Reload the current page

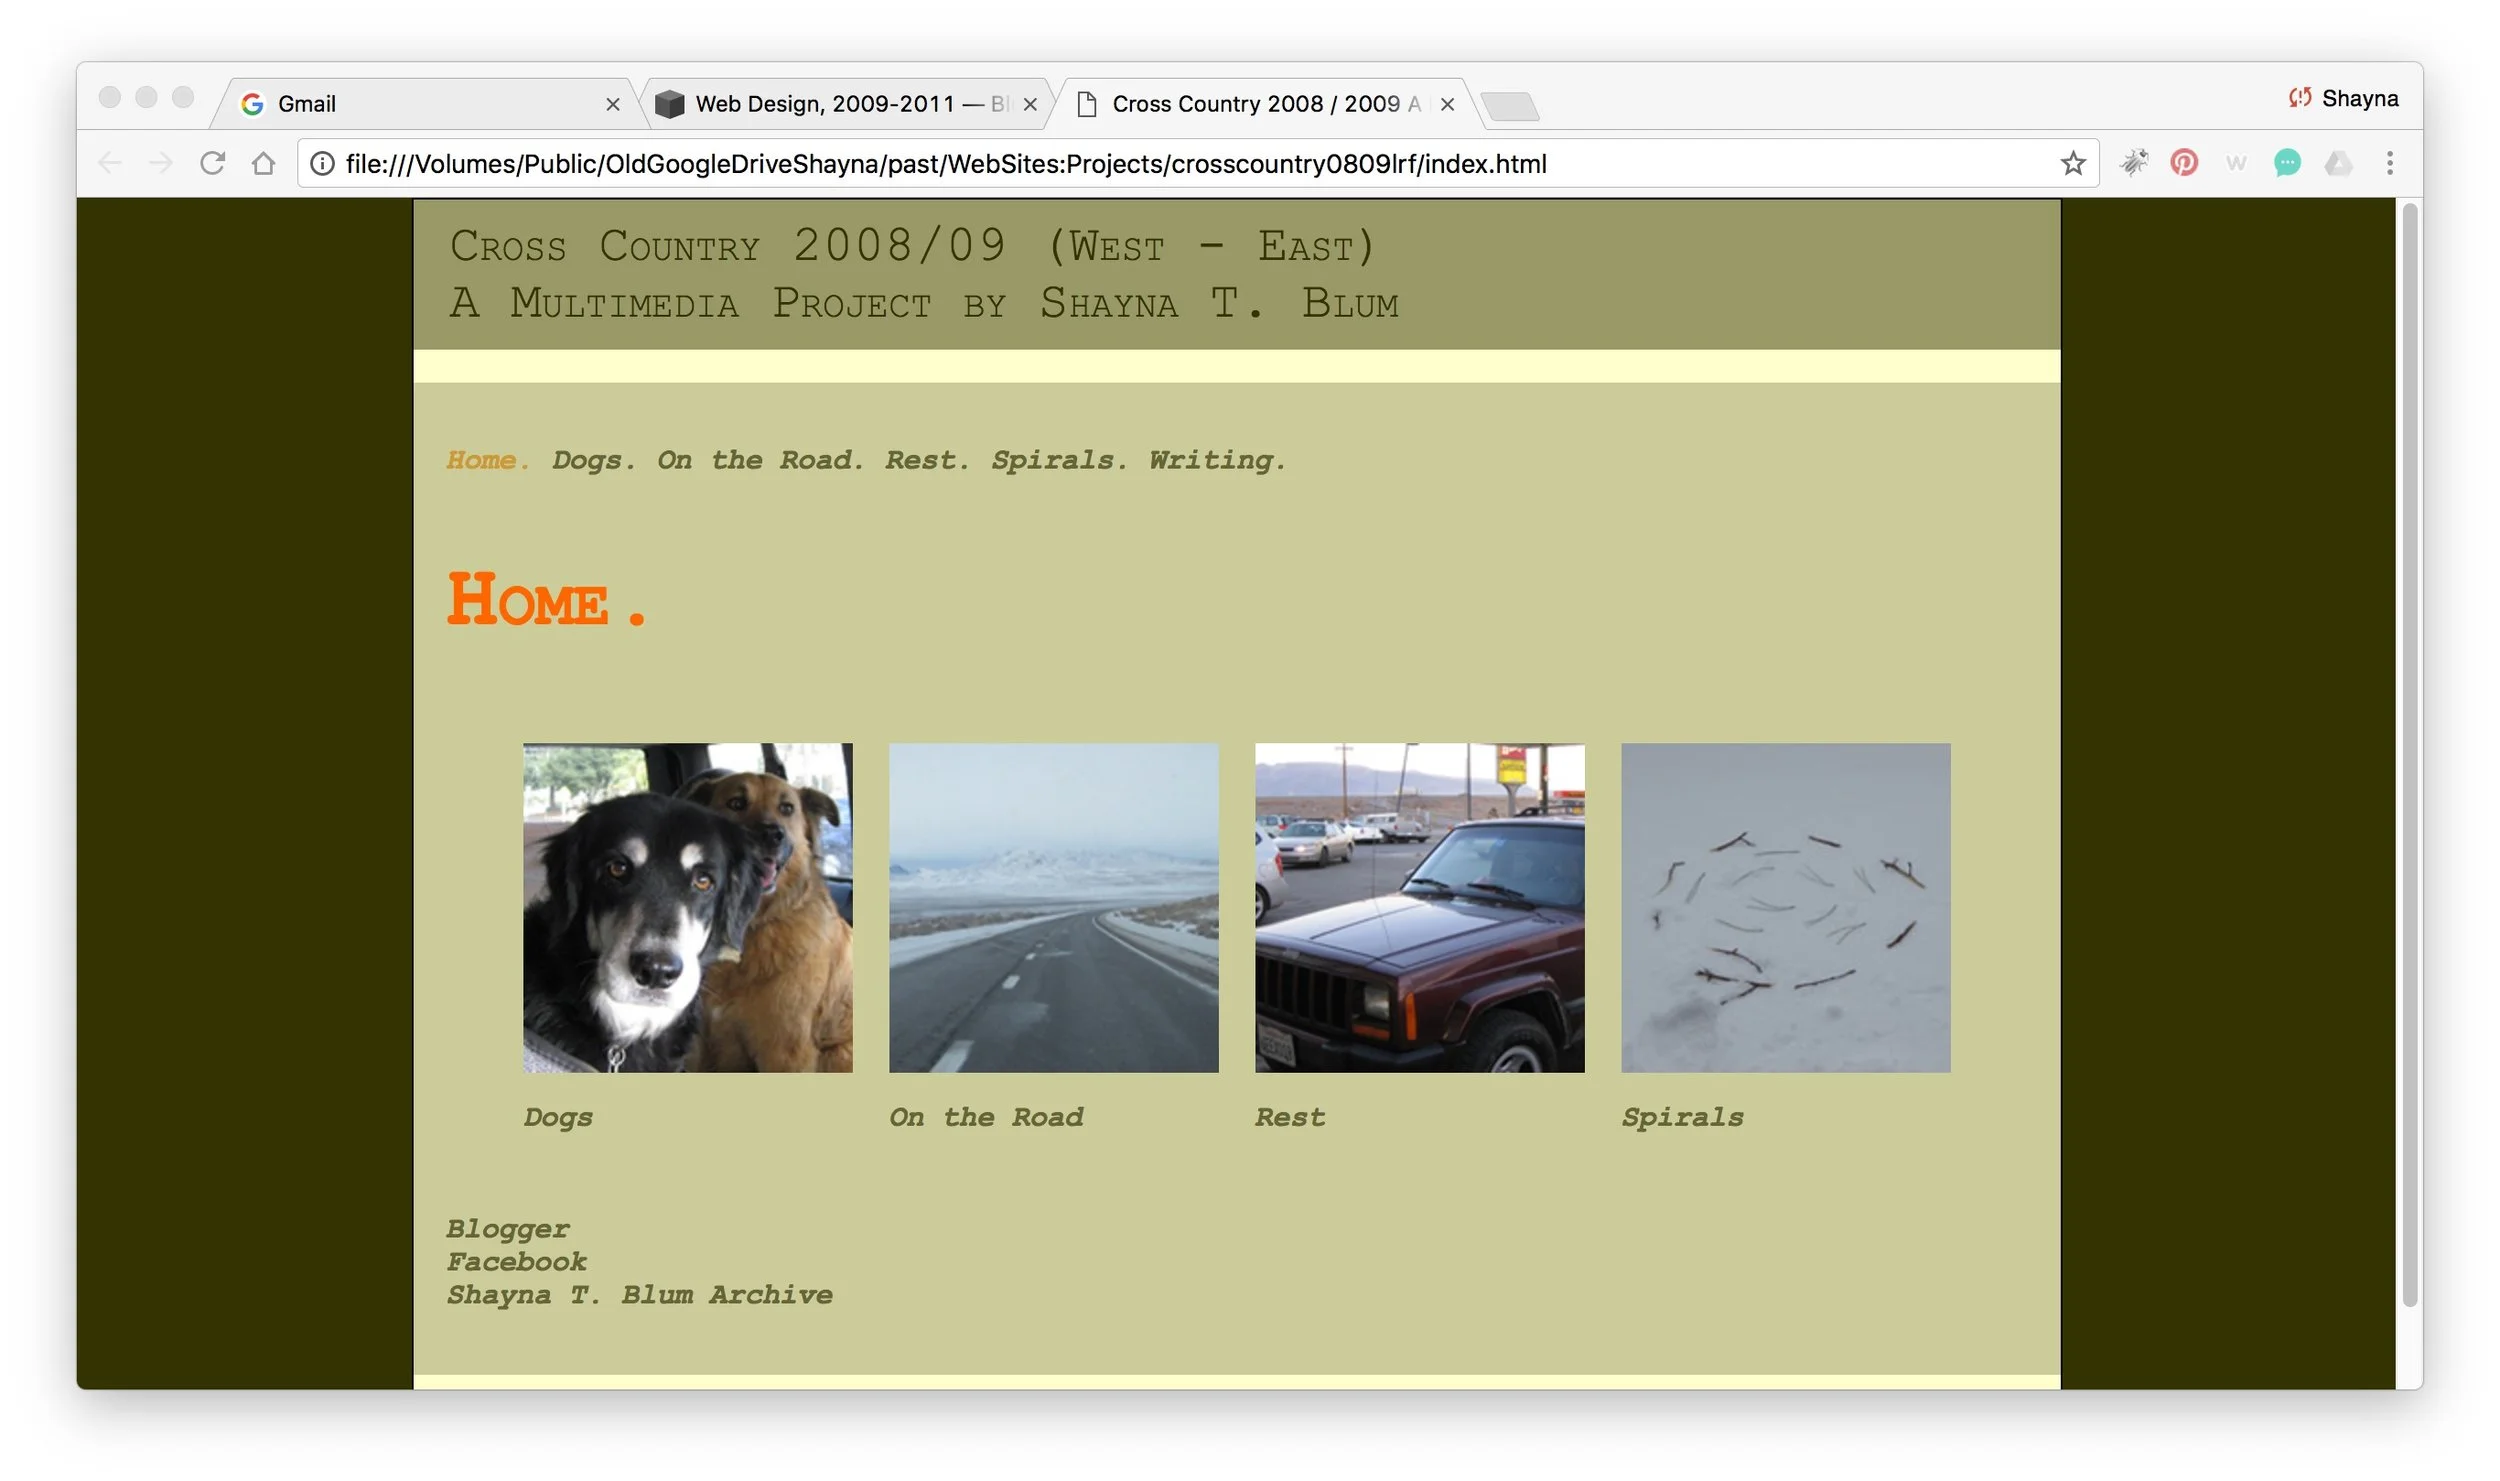click(212, 163)
